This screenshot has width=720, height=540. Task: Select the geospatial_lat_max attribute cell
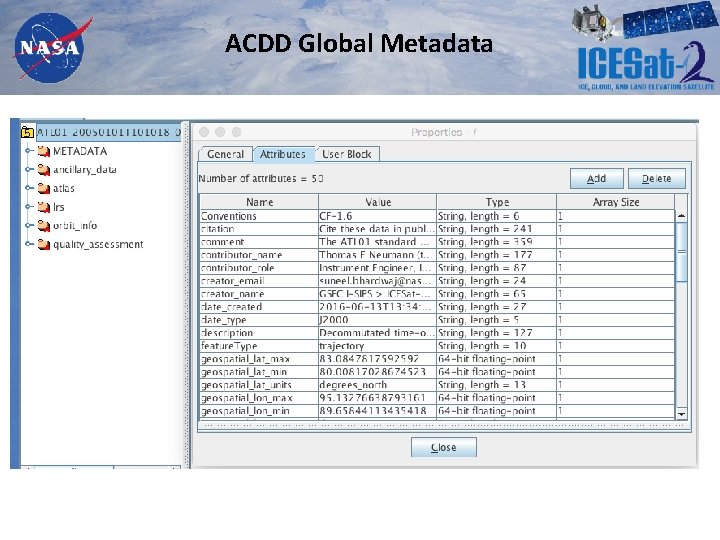pyautogui.click(x=259, y=359)
